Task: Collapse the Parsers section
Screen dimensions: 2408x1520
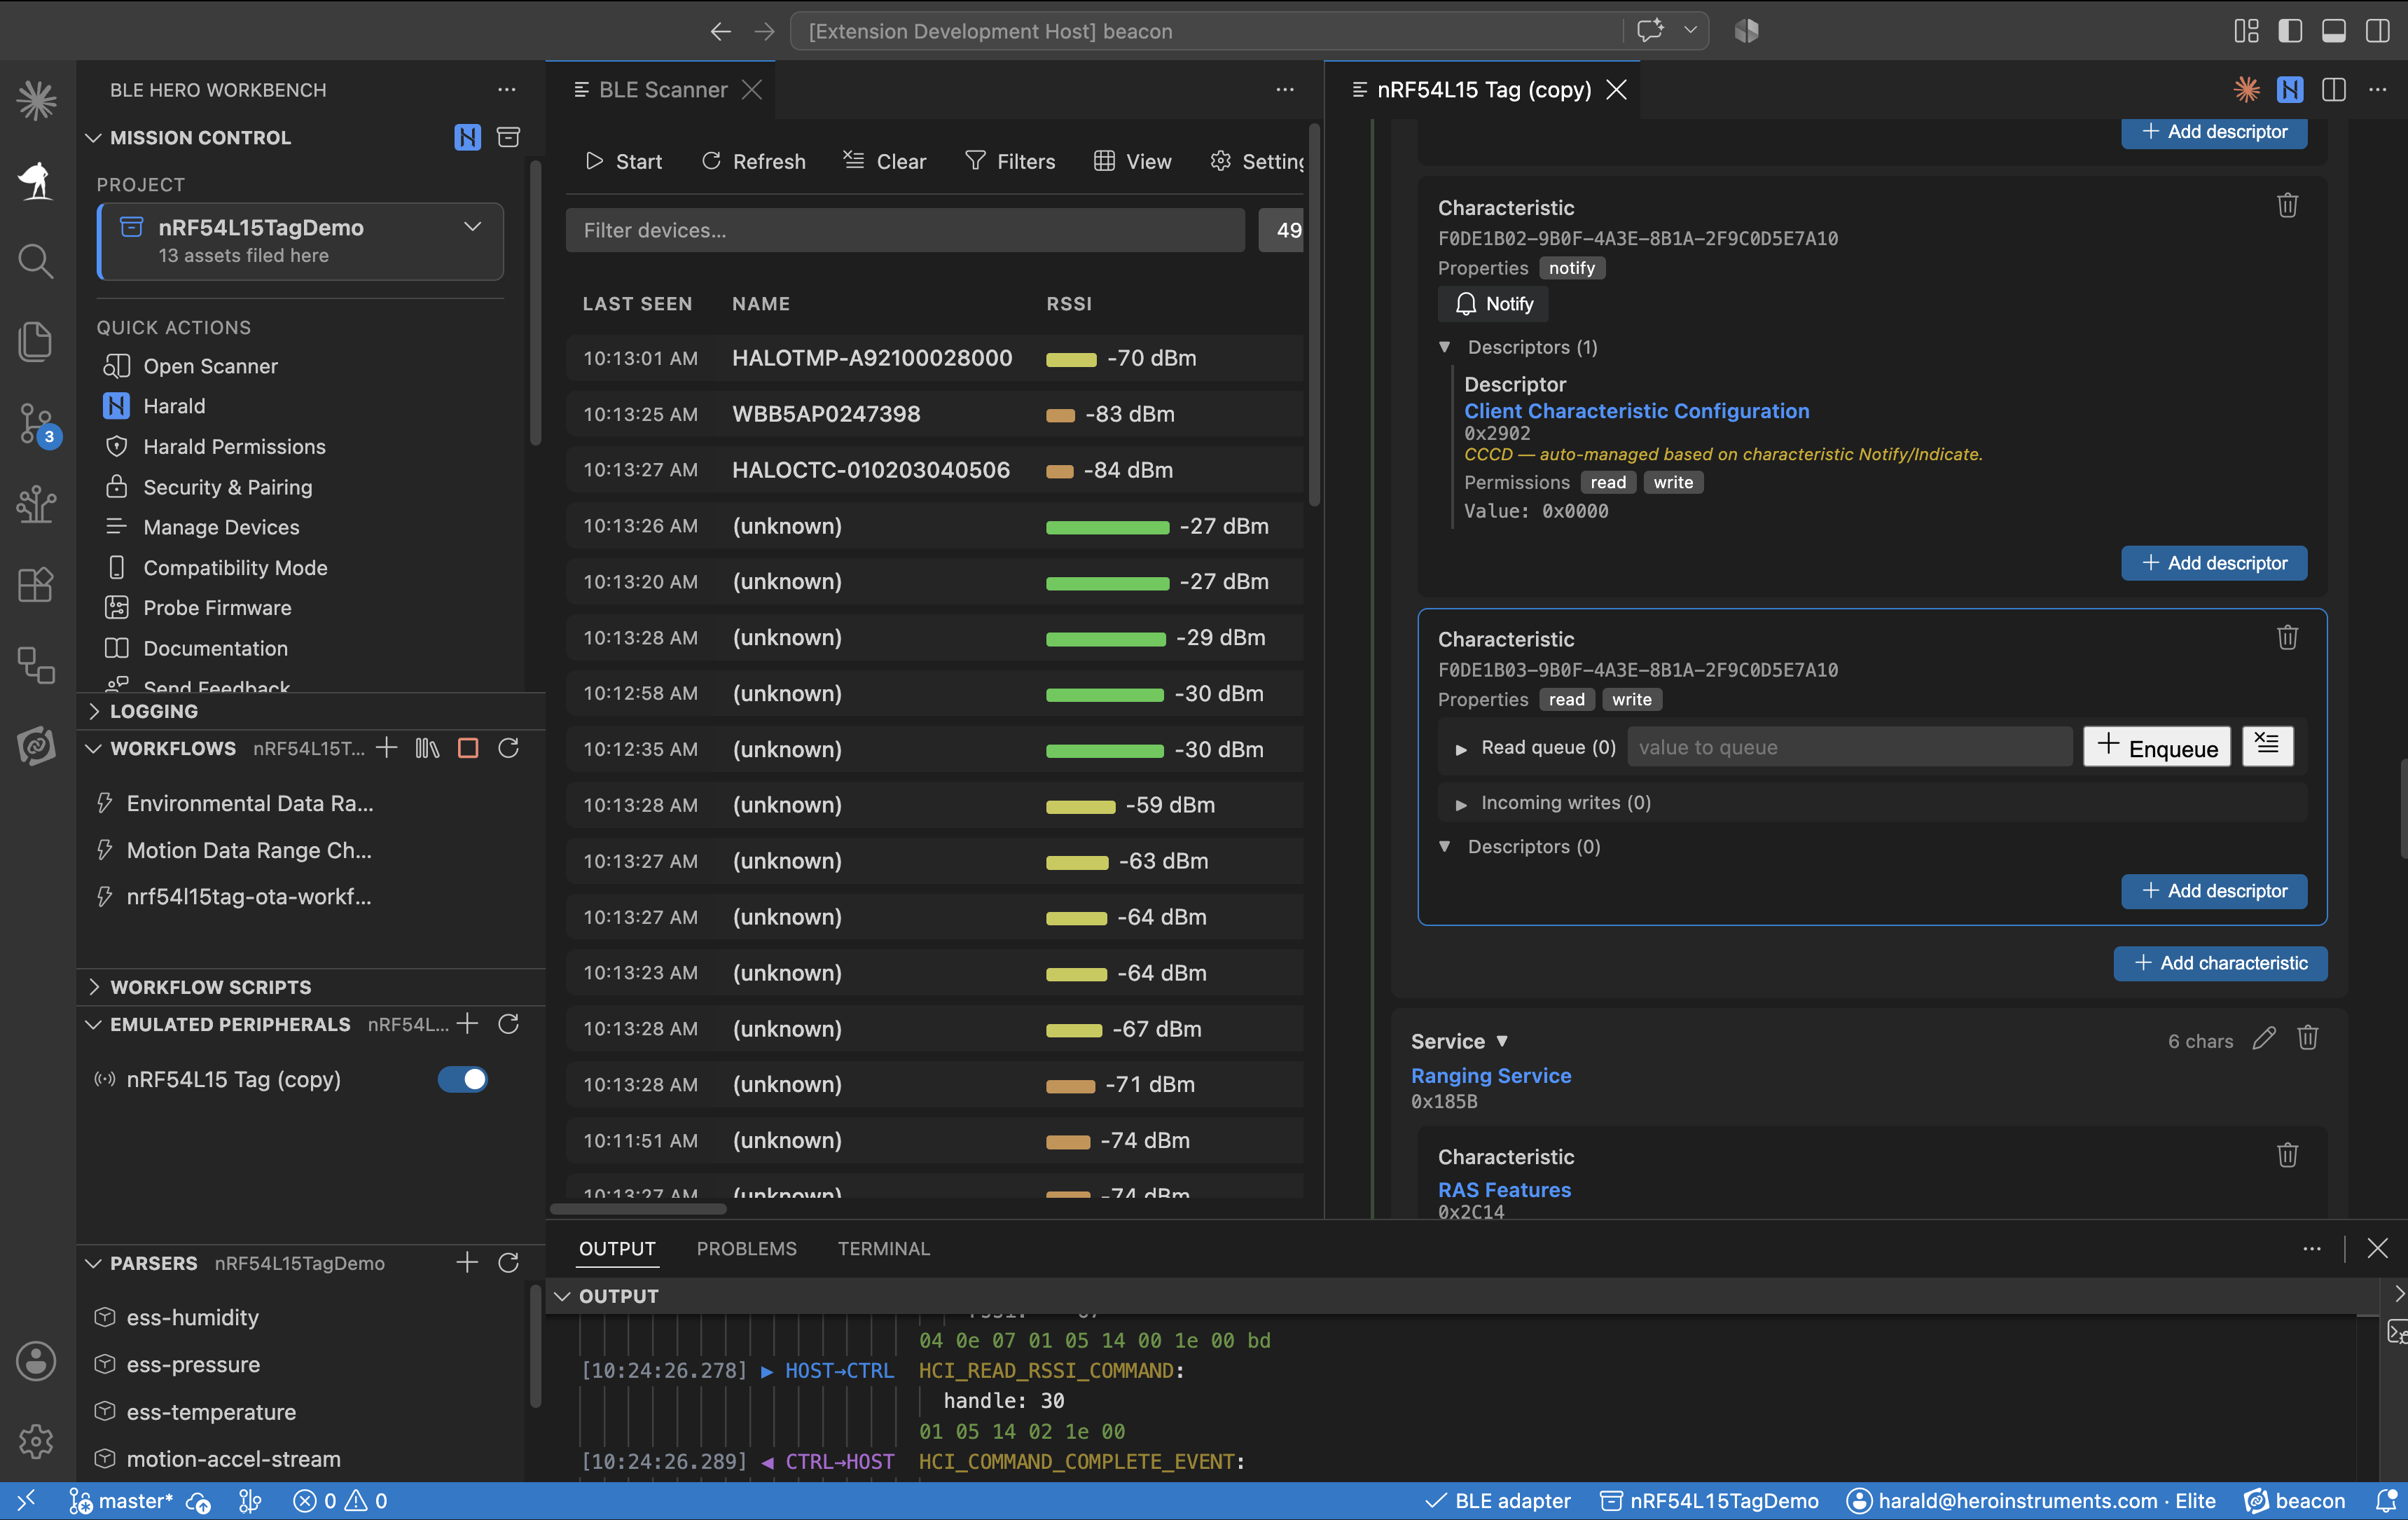Action: [x=93, y=1263]
